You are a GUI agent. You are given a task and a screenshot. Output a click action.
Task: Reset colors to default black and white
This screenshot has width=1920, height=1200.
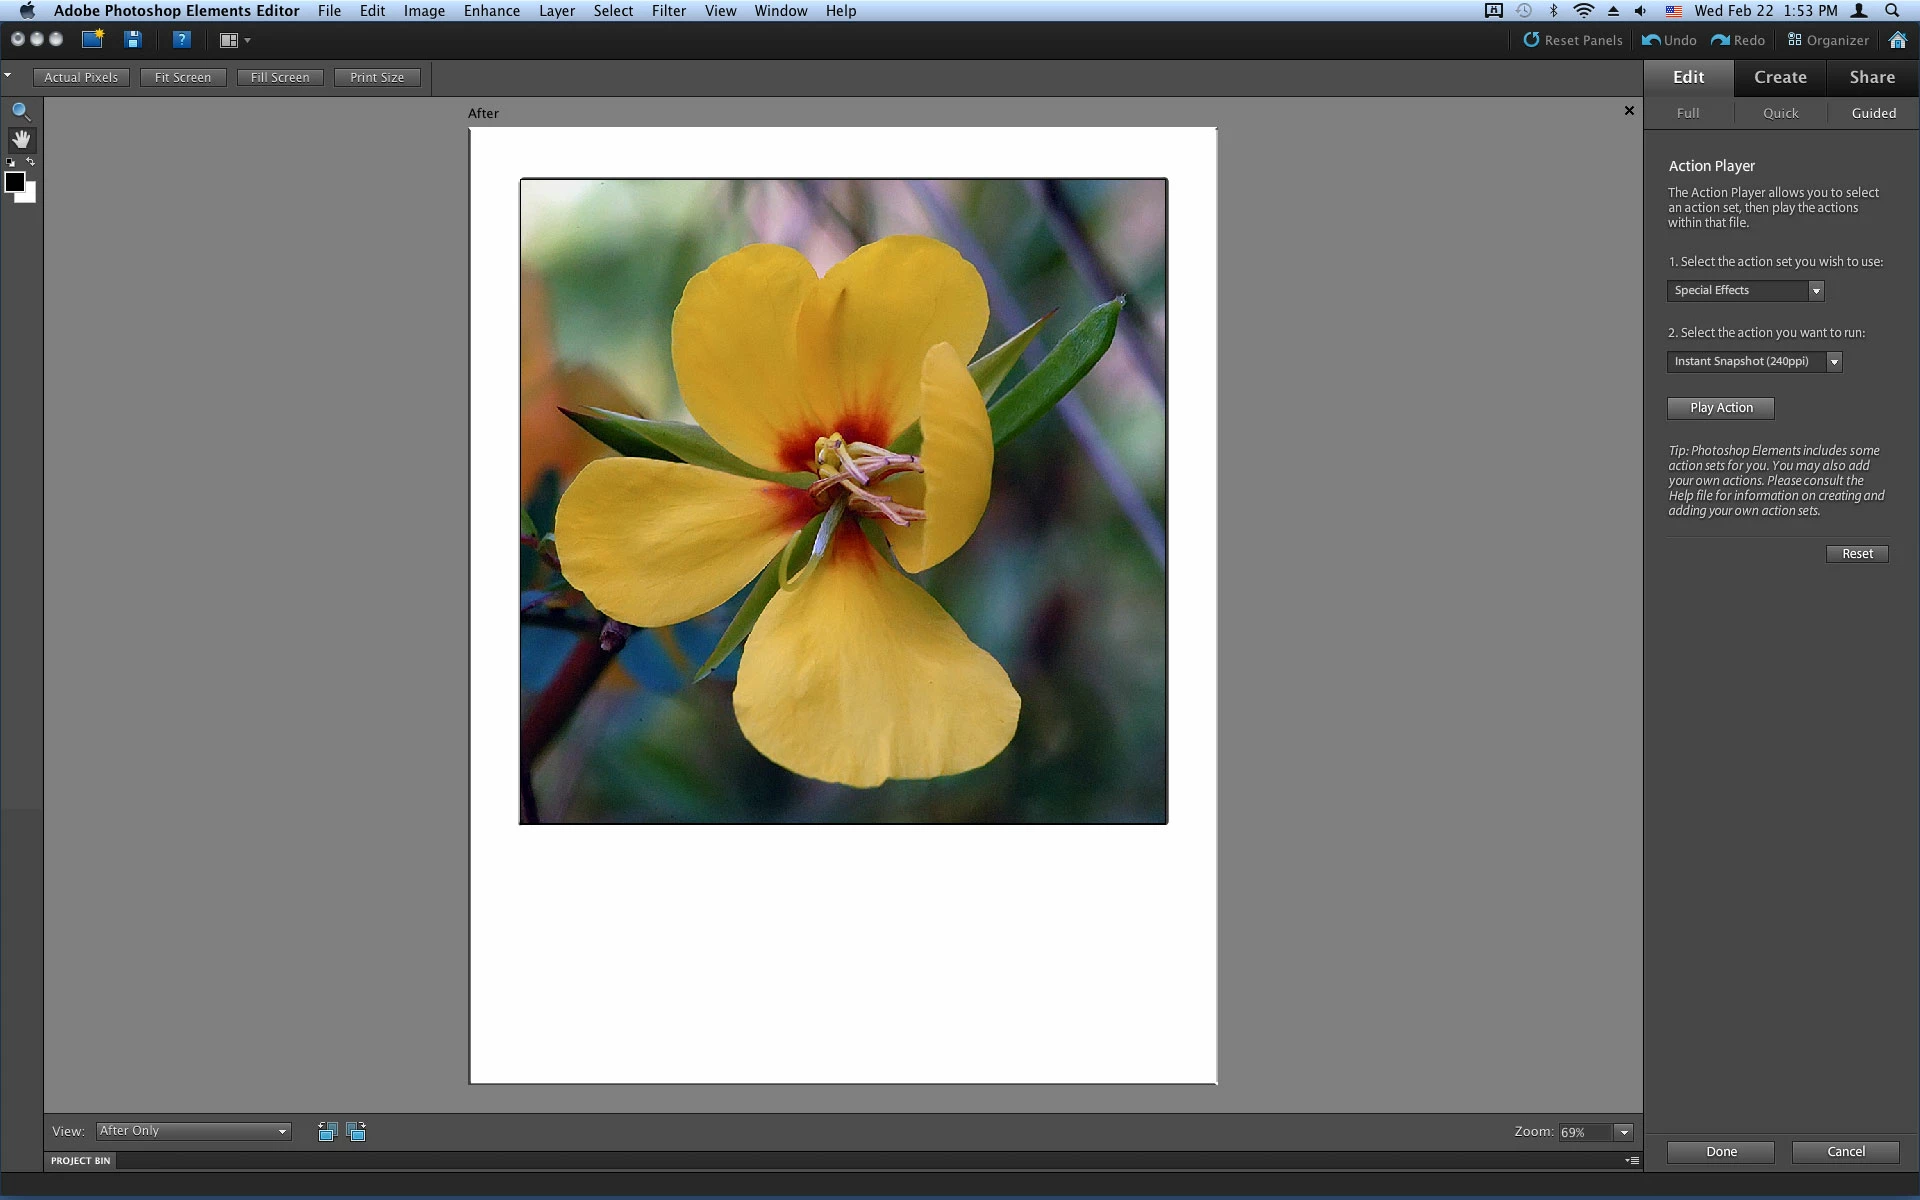[10, 163]
